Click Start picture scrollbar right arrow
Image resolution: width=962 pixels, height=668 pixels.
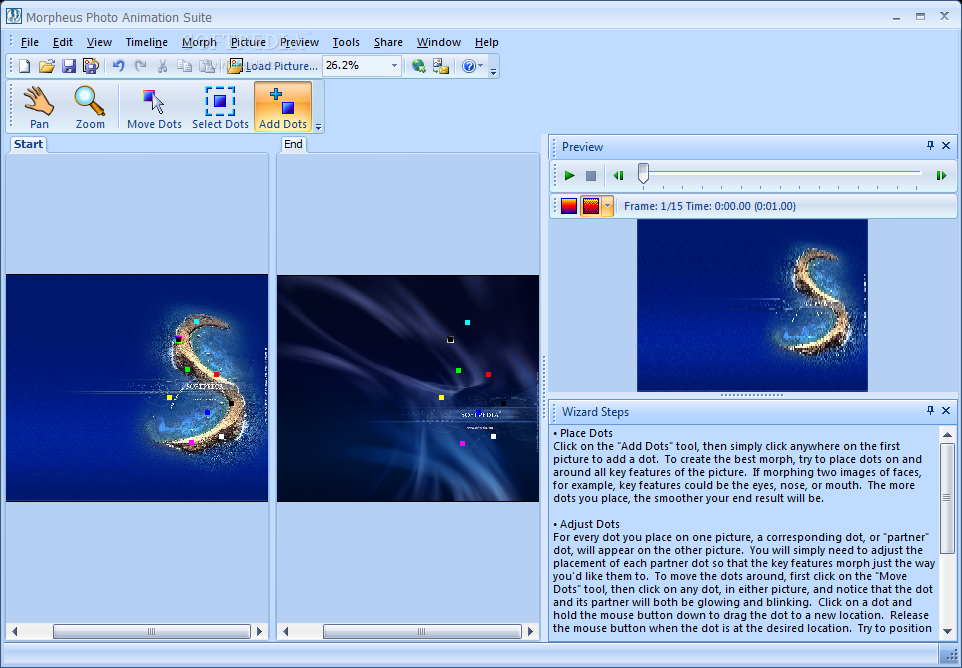coord(260,631)
